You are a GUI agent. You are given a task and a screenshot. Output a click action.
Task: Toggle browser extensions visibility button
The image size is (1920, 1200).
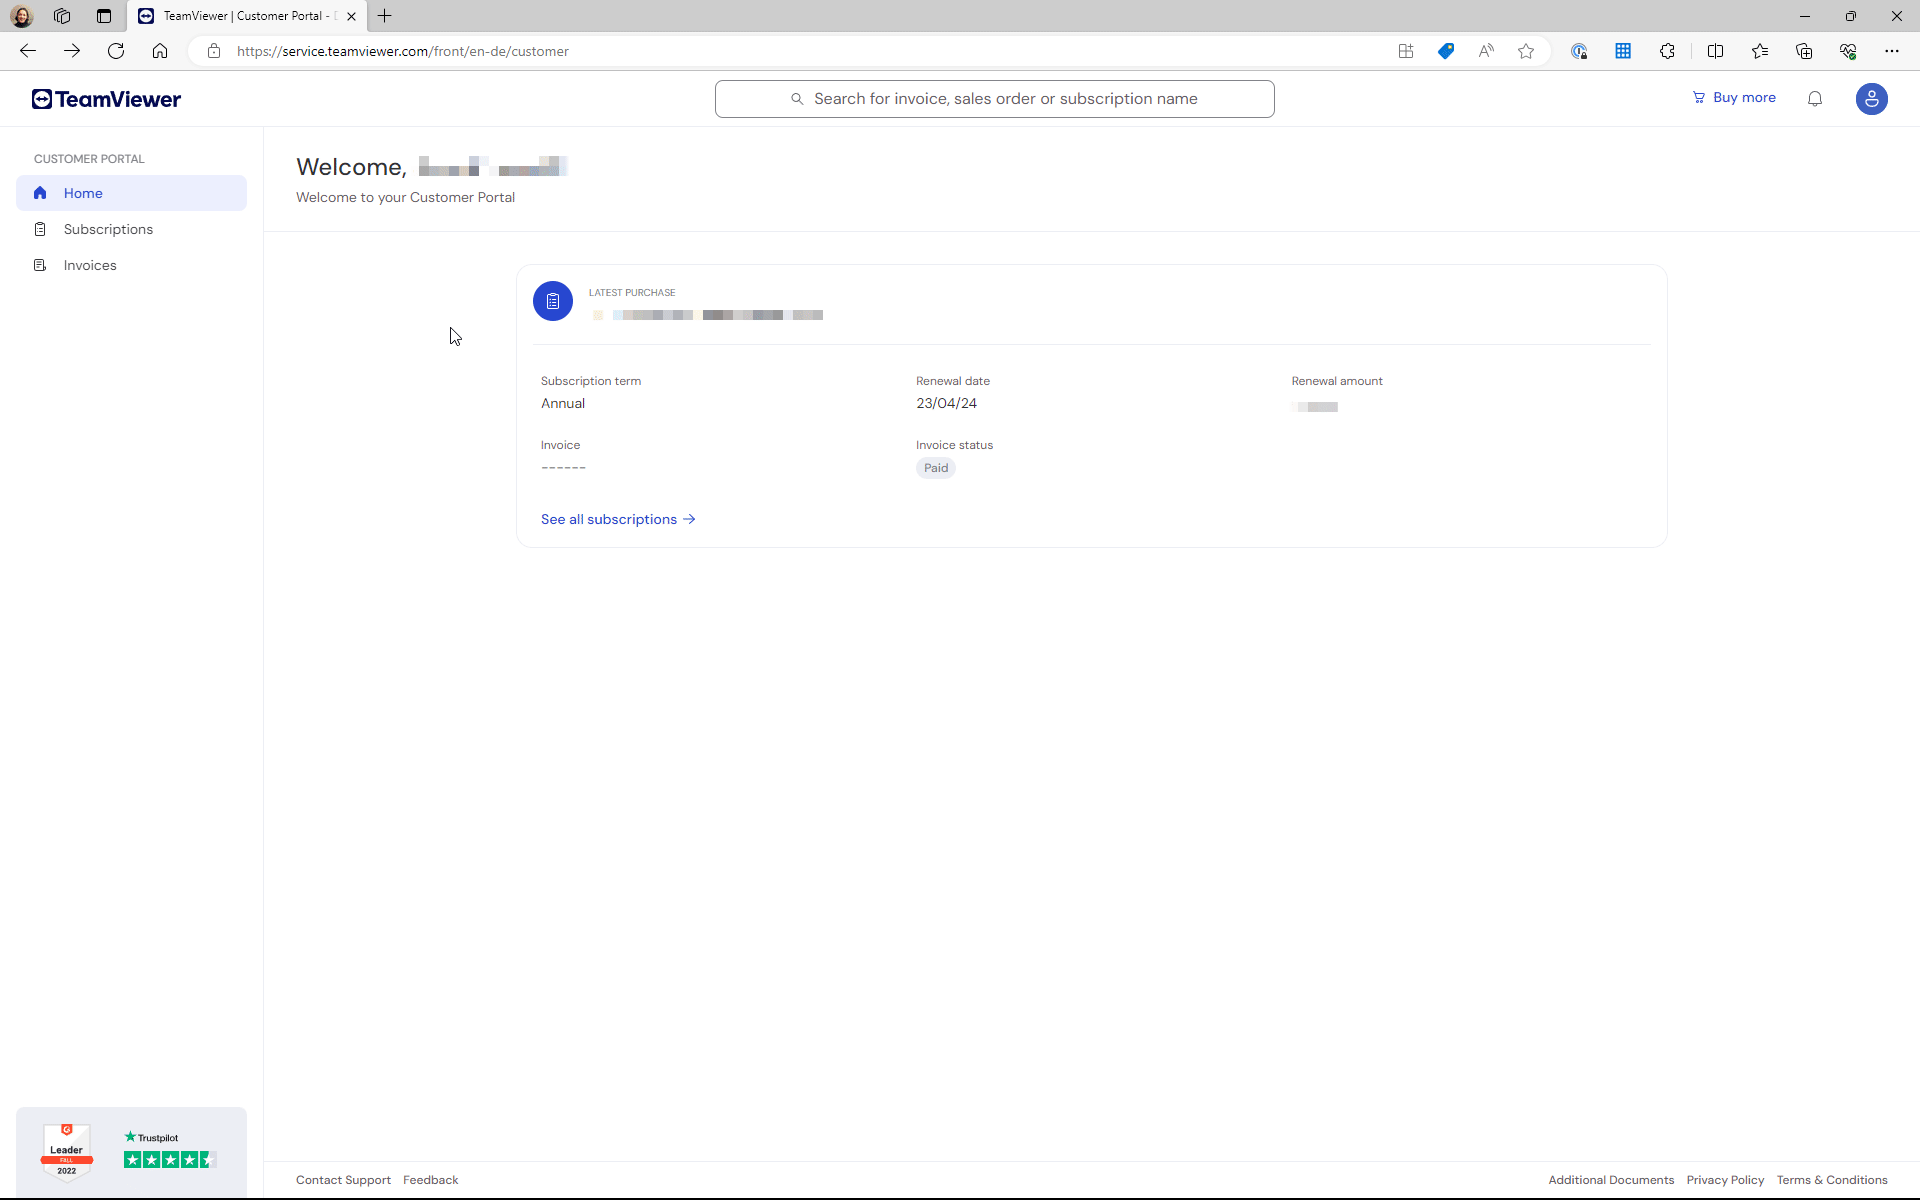[1667, 51]
